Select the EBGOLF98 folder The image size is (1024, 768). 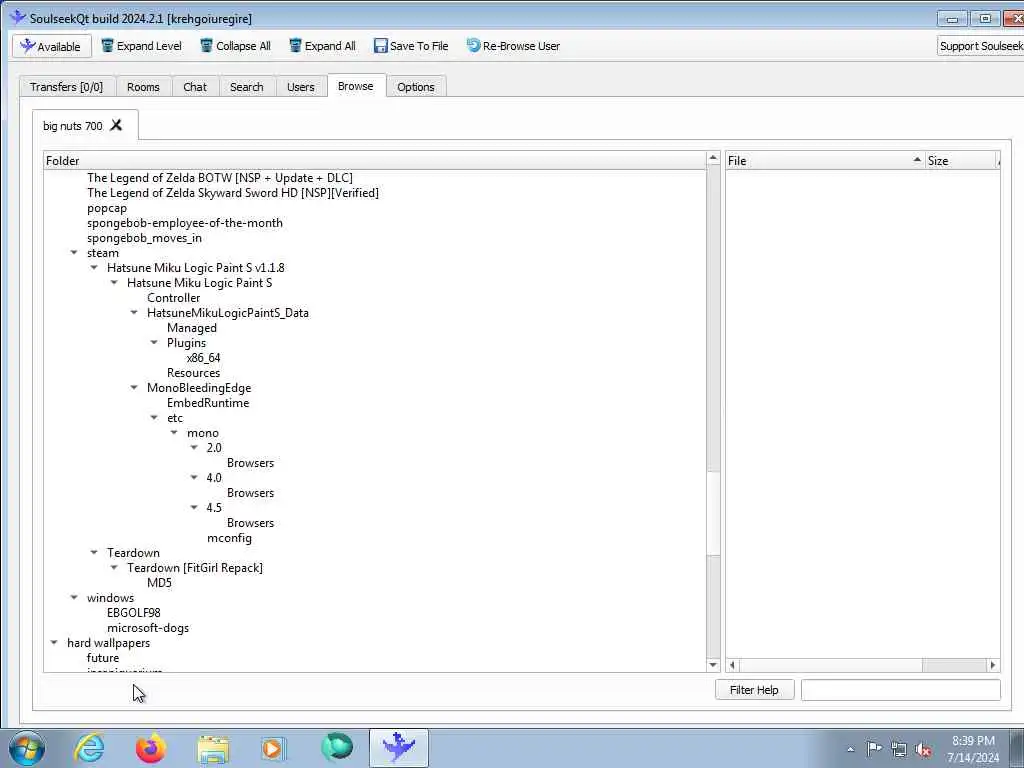pyautogui.click(x=134, y=613)
